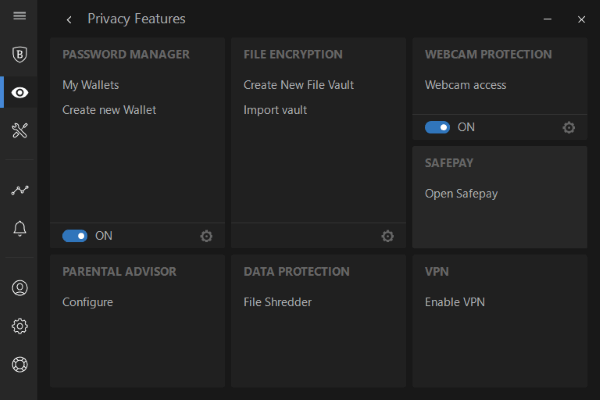Open File Encryption settings gear

coord(388,236)
